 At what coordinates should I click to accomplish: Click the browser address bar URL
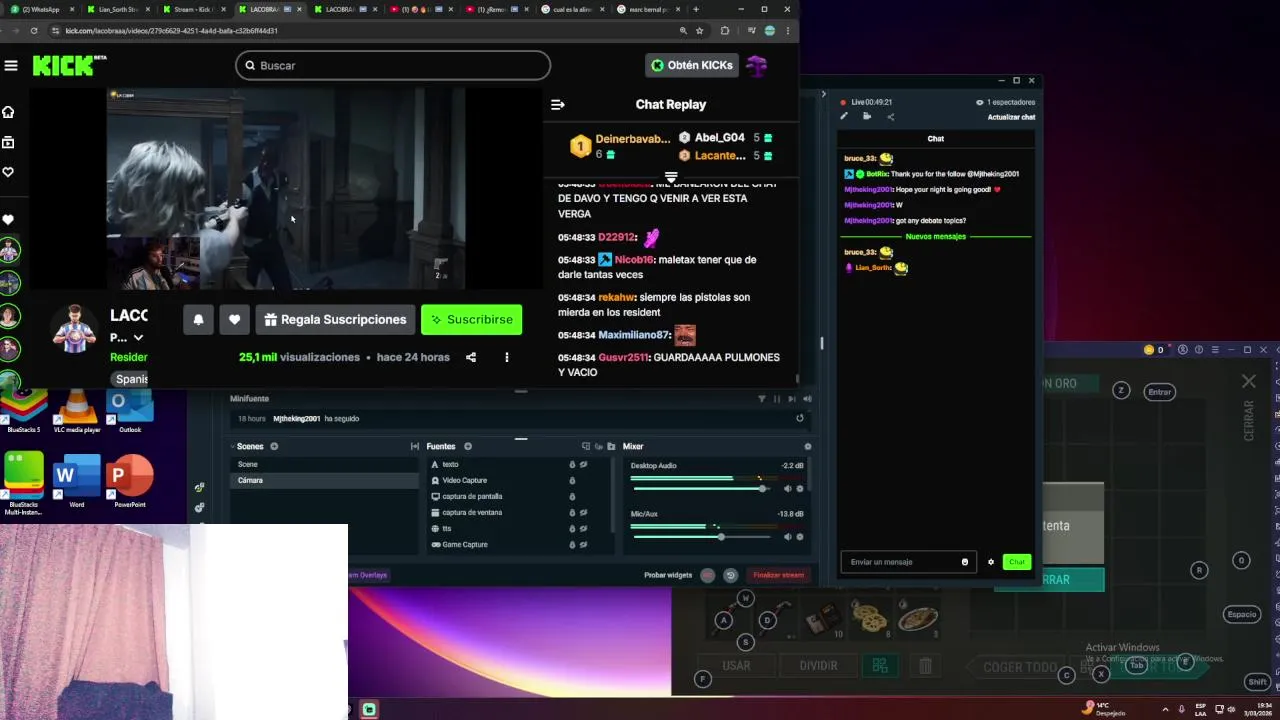tap(171, 31)
